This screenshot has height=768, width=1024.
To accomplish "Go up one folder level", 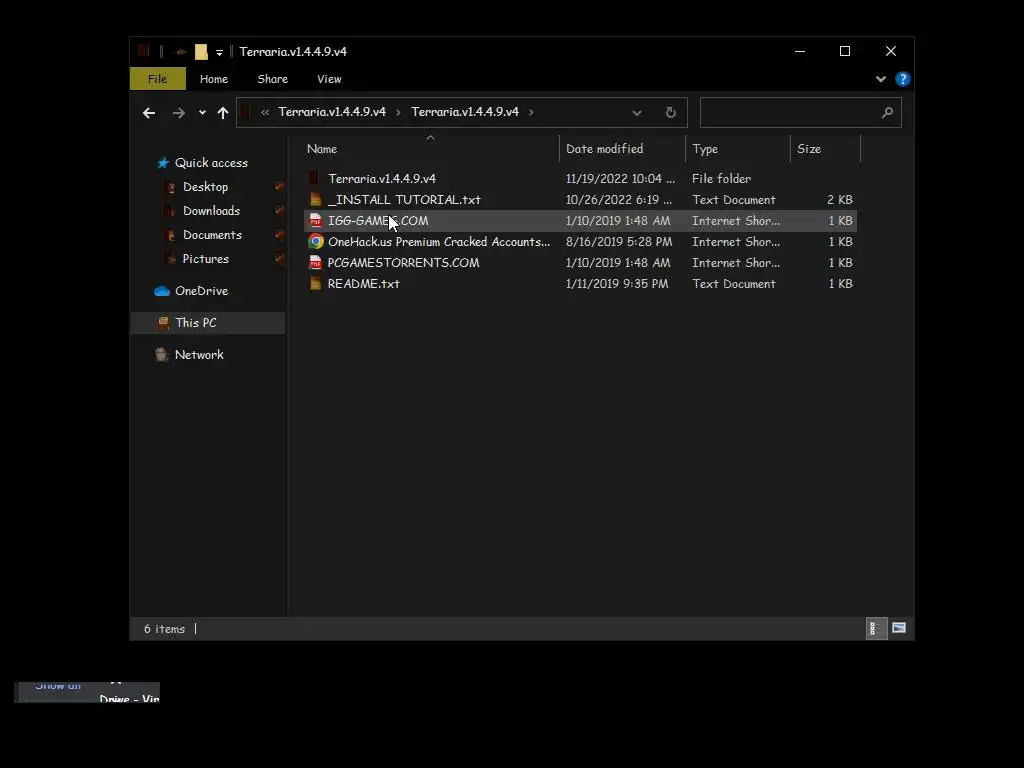I will coord(223,113).
